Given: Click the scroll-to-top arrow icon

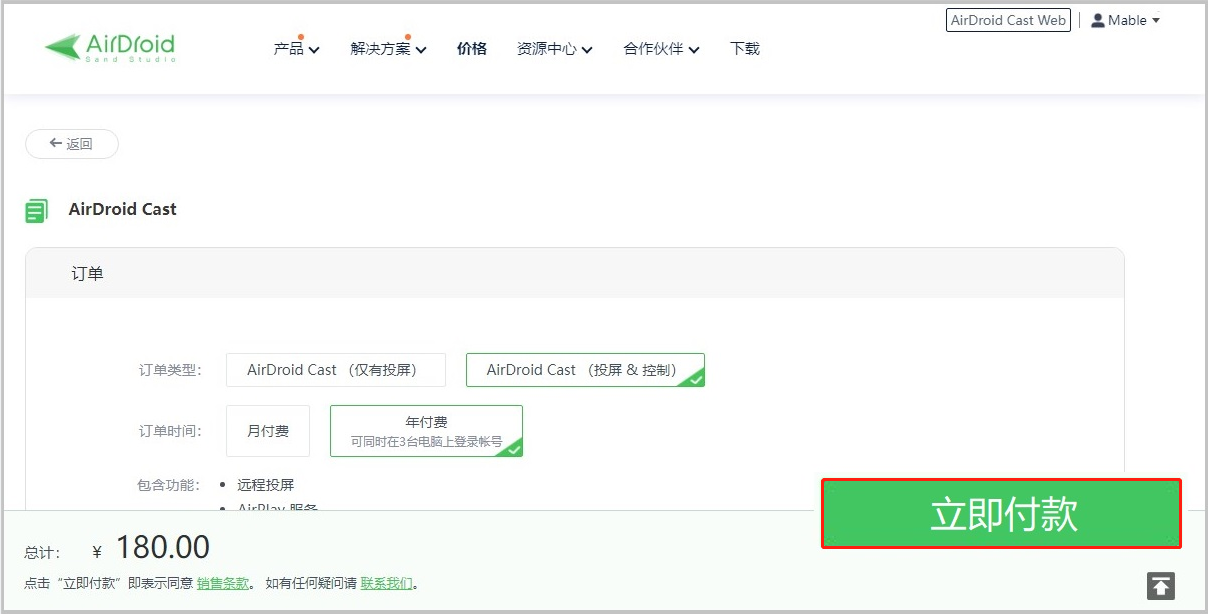Looking at the screenshot, I should tap(1161, 586).
